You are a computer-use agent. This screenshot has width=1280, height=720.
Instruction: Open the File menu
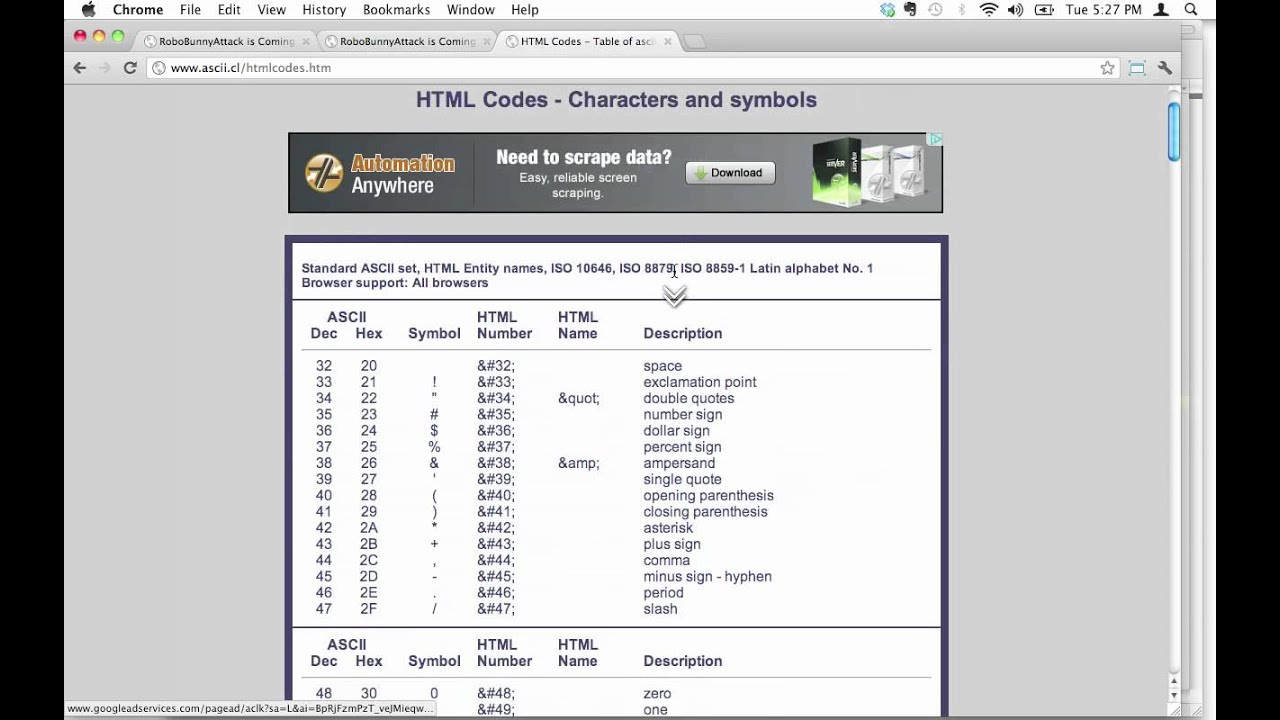(x=190, y=10)
